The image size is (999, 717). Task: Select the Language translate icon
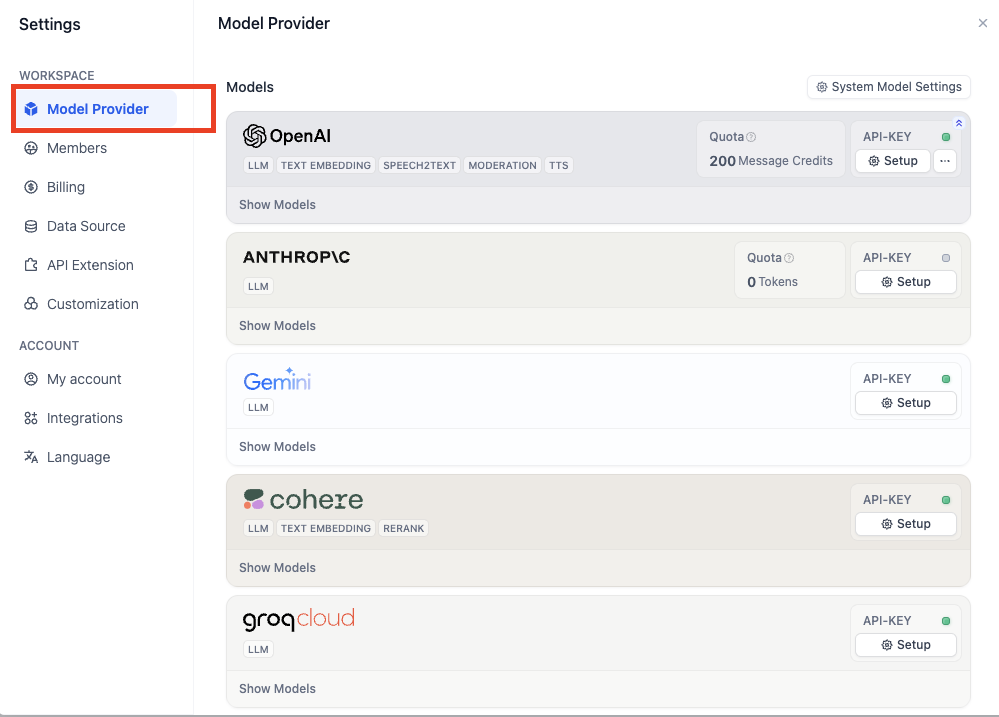pyautogui.click(x=31, y=457)
